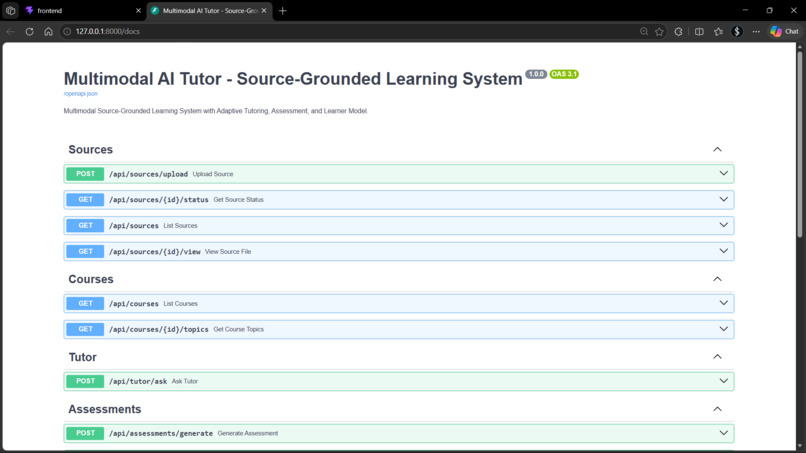Expand the View Source File endpoint arrow
The width and height of the screenshot is (806, 453).
(x=723, y=251)
